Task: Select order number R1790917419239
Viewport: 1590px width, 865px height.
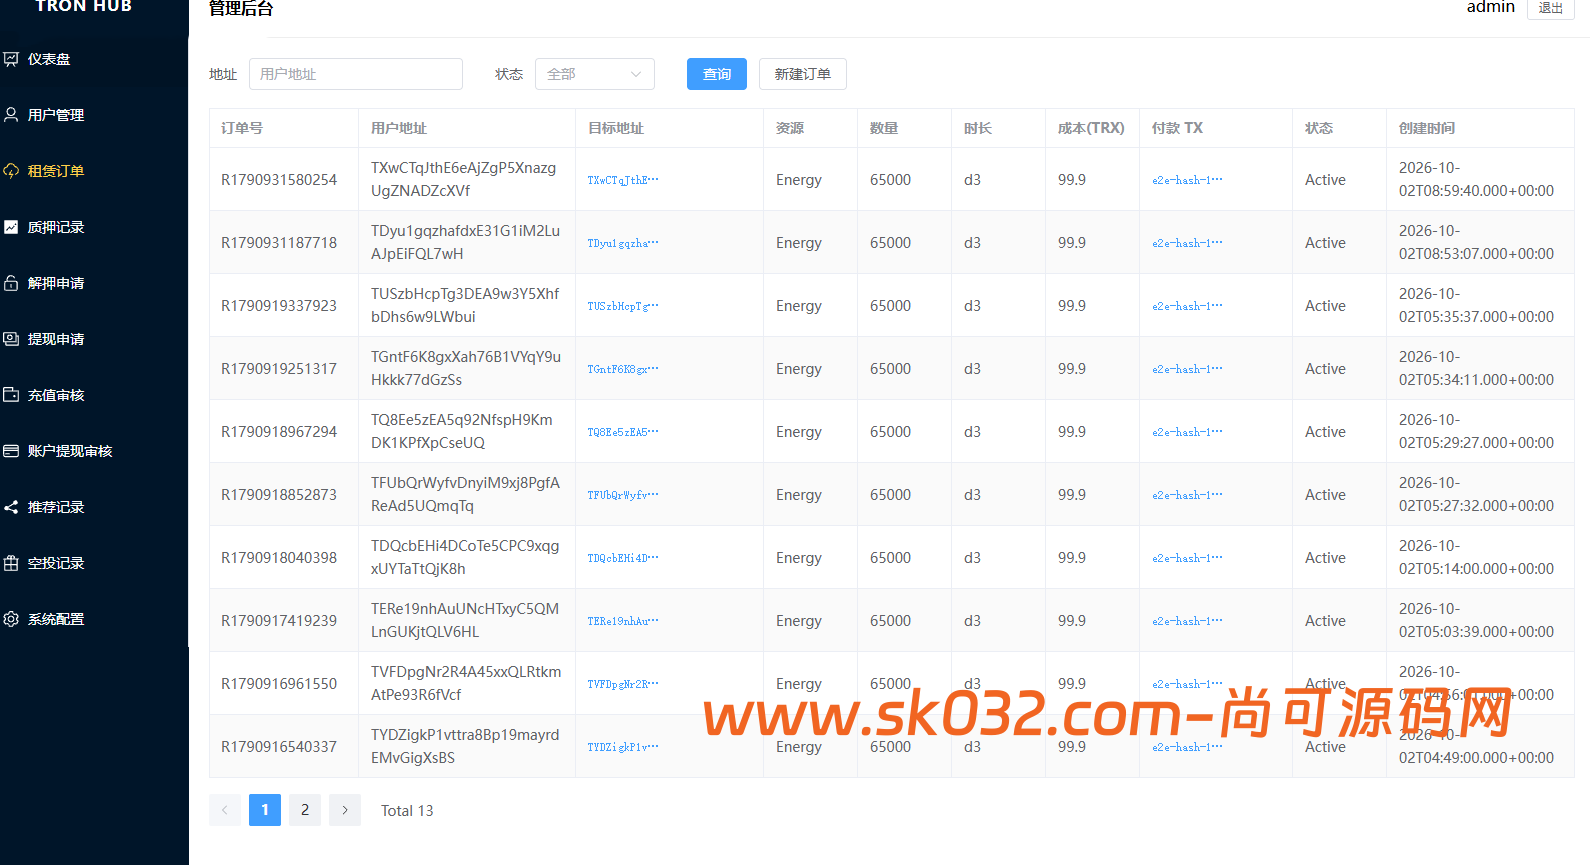Action: (x=279, y=621)
